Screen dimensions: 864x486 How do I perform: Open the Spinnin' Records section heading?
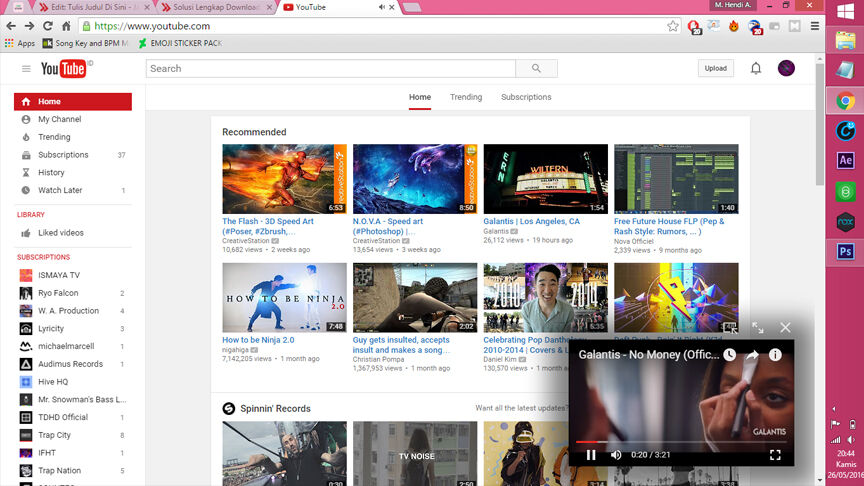pos(275,408)
